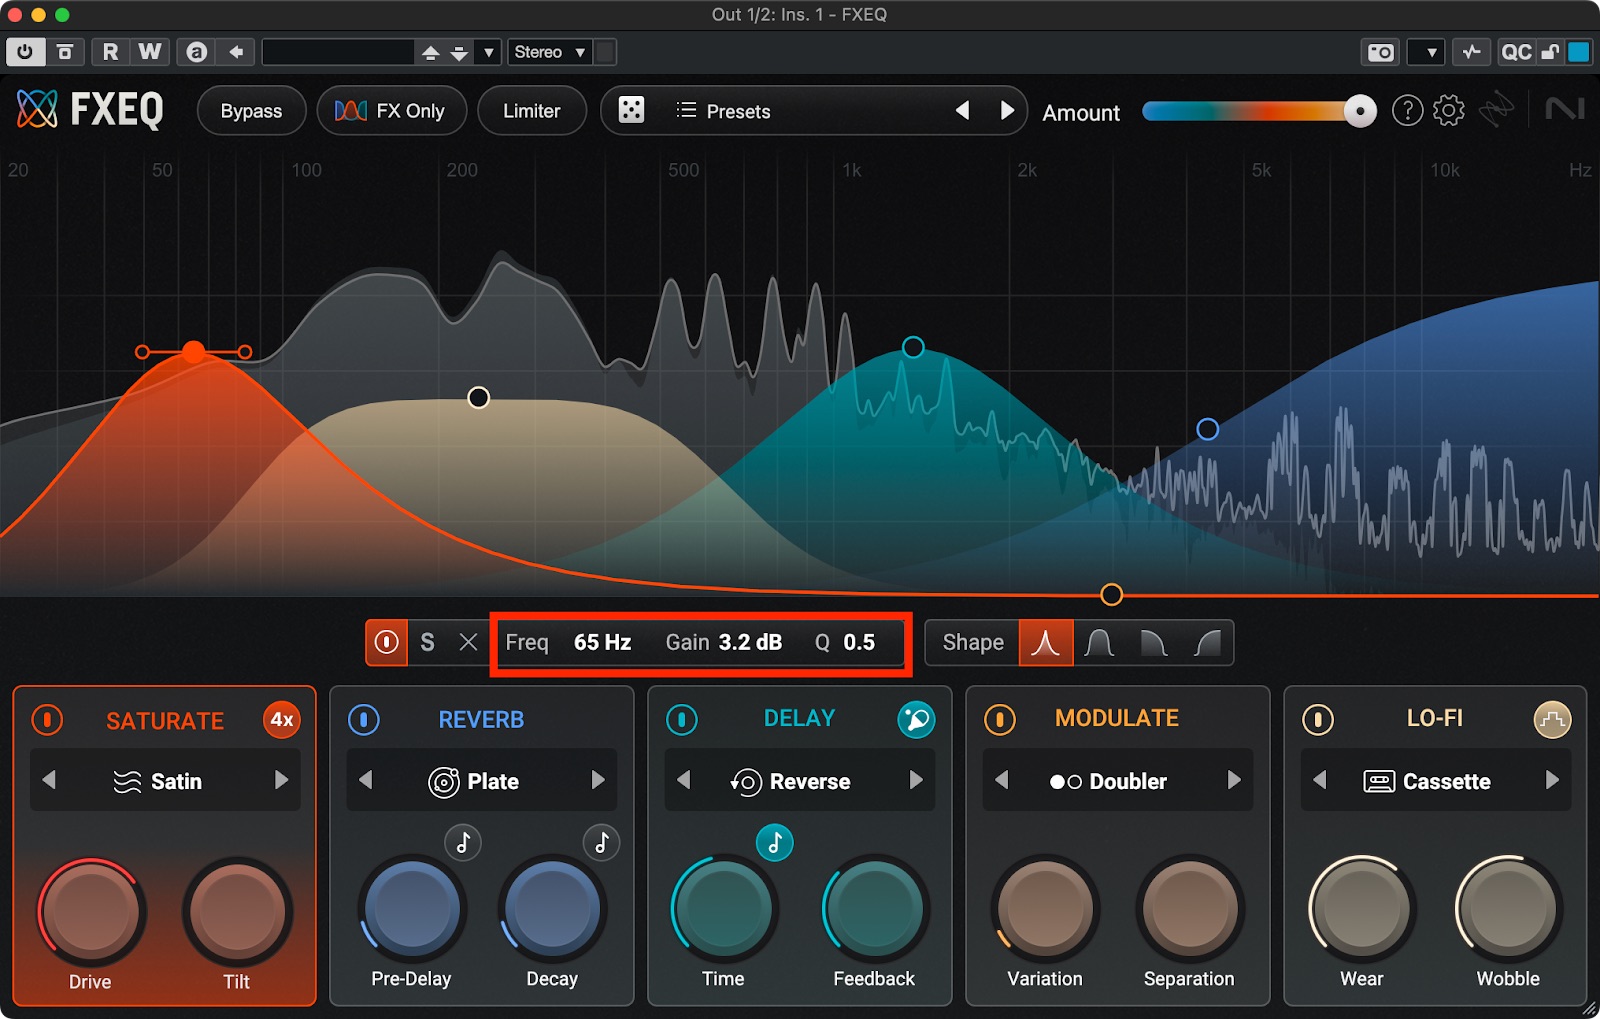The height and width of the screenshot is (1019, 1600).
Task: Click the Drive knob
Action: [91, 911]
